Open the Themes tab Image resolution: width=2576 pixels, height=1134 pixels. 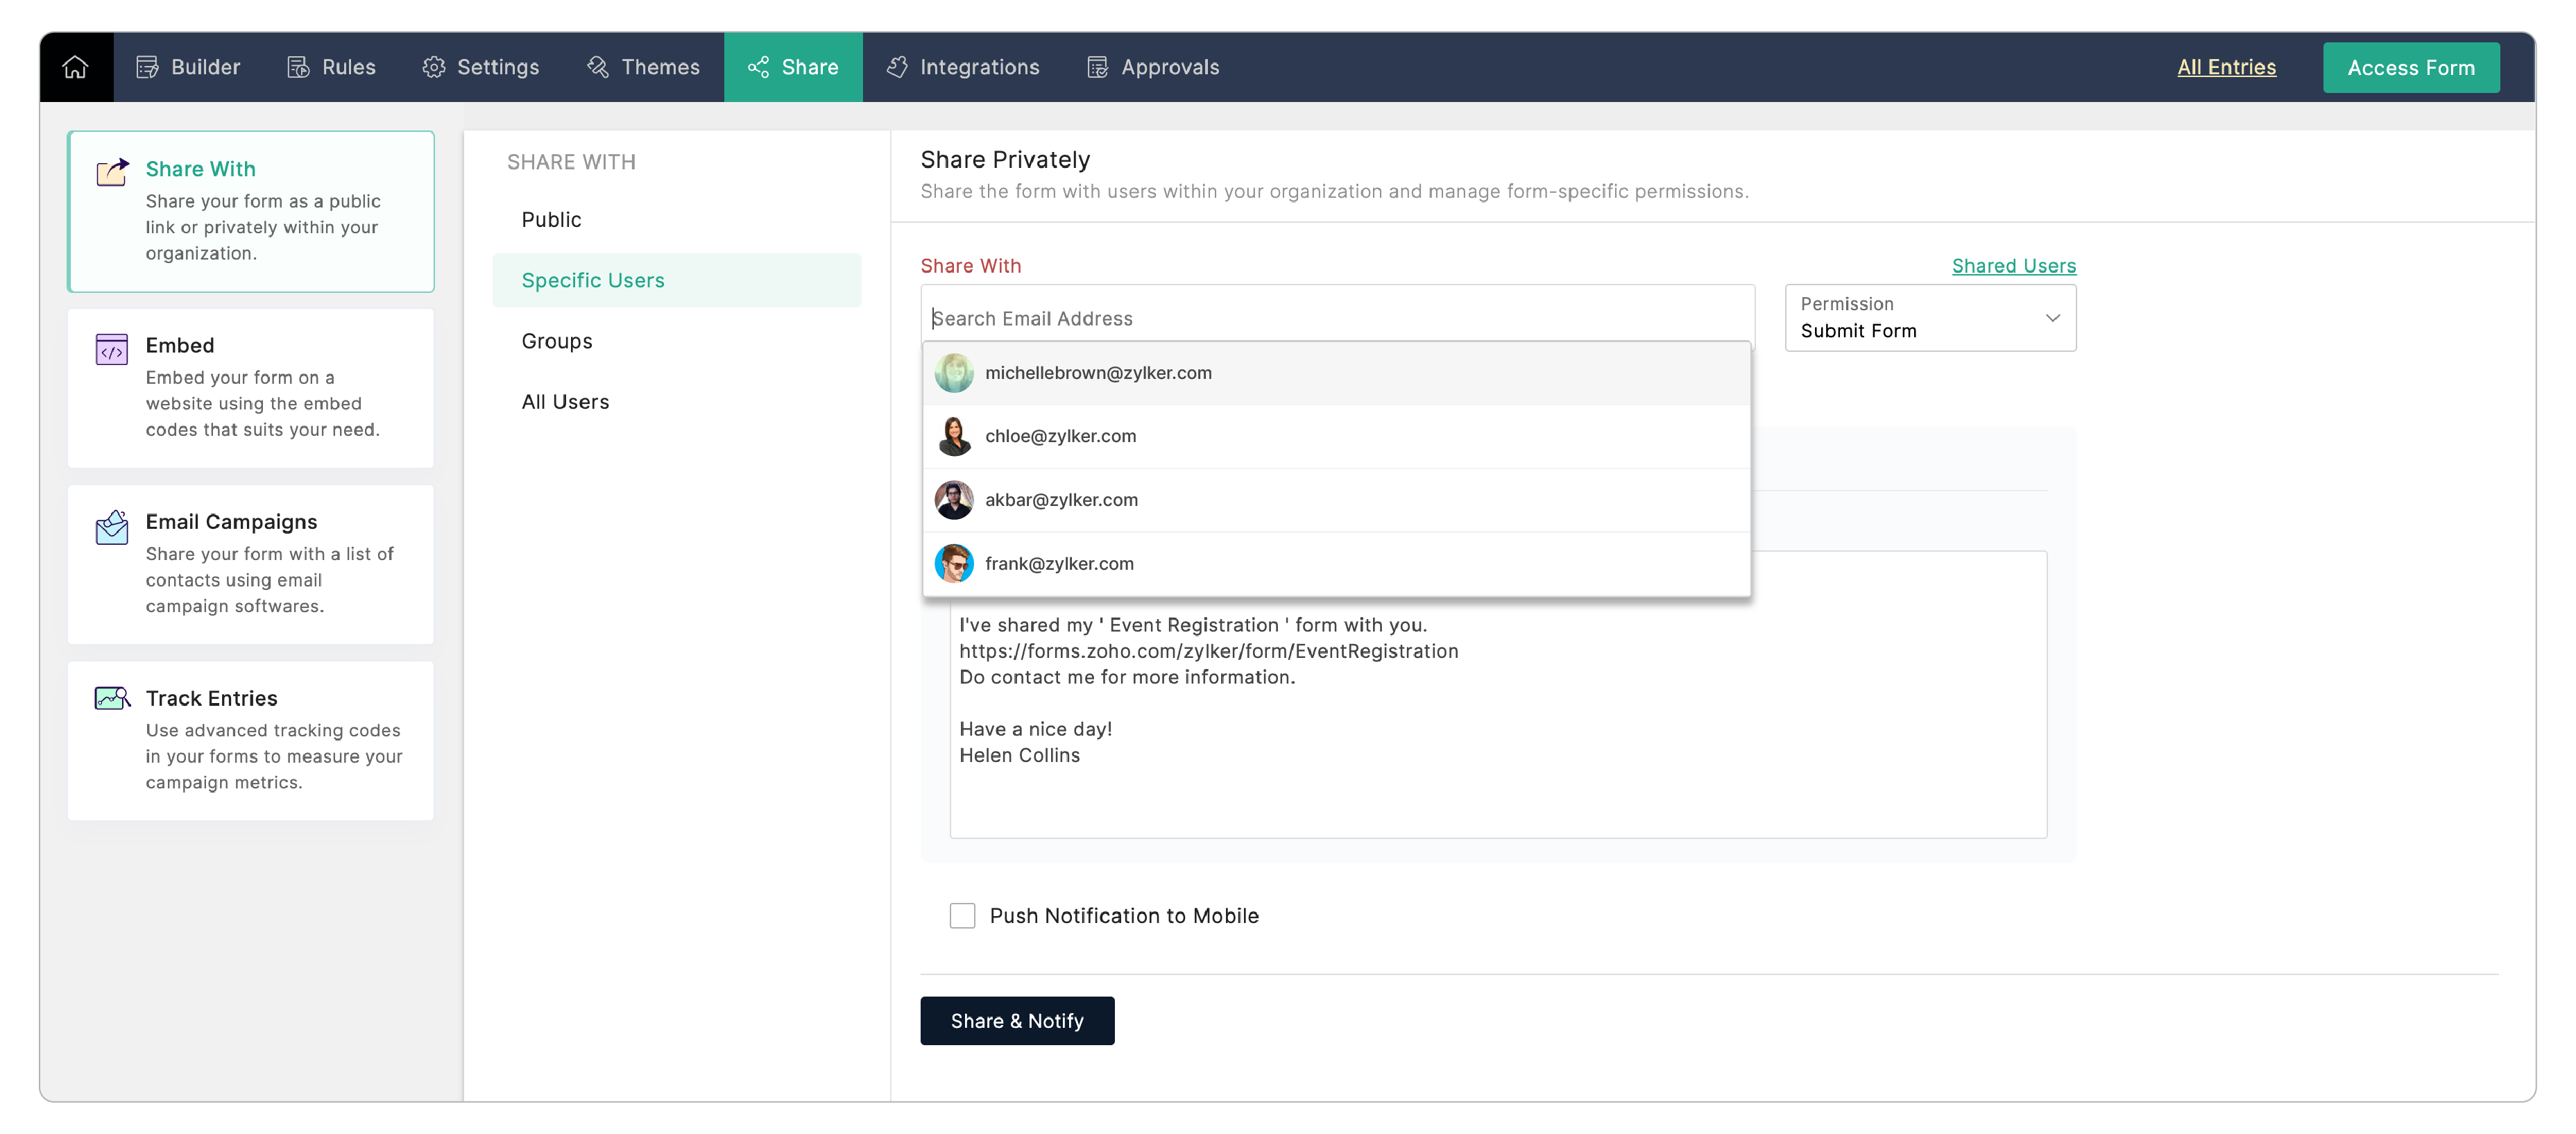point(643,67)
